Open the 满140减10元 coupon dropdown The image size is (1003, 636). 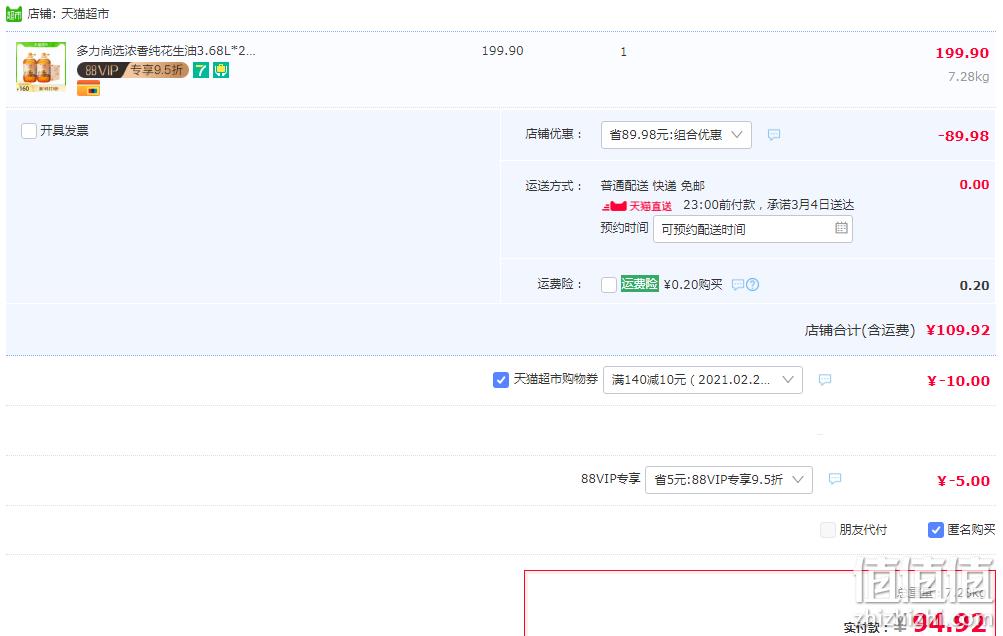pos(702,380)
